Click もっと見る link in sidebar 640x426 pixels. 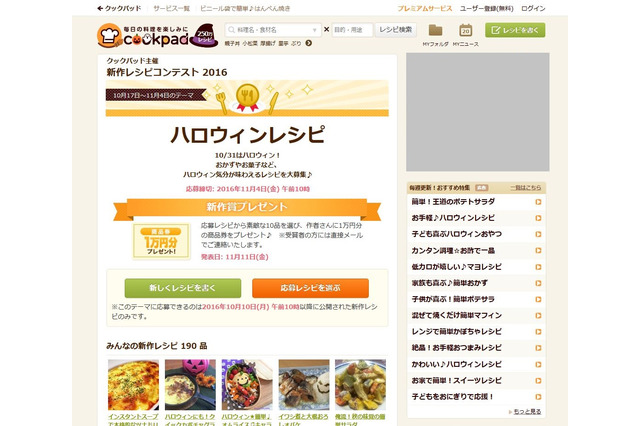coord(527,412)
